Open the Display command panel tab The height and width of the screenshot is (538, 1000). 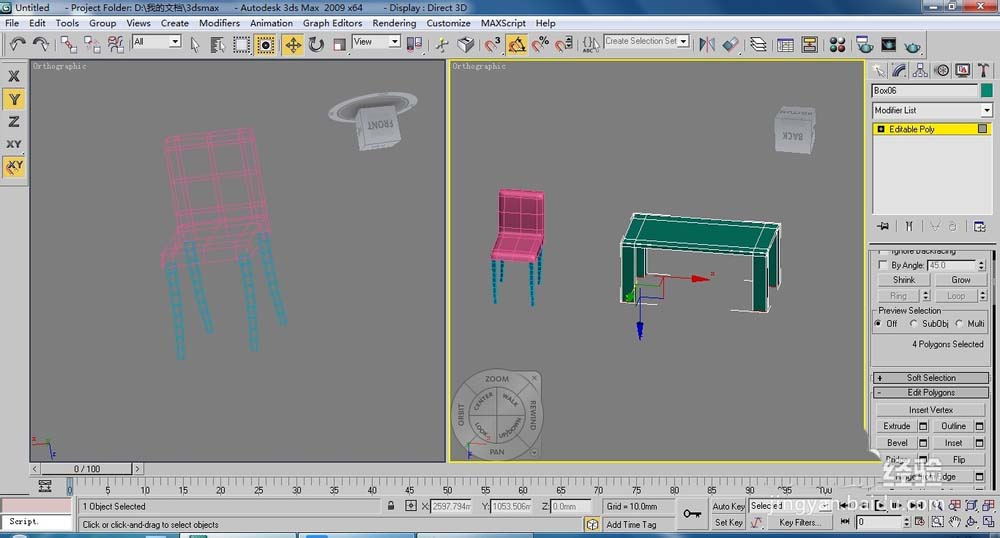pos(962,70)
